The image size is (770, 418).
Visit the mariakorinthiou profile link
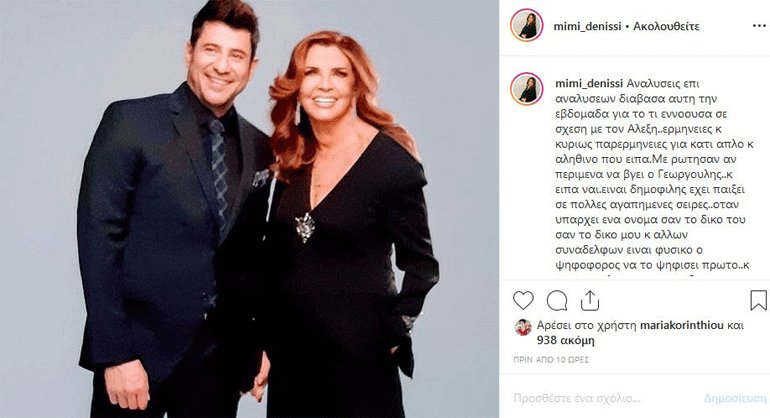[682, 325]
